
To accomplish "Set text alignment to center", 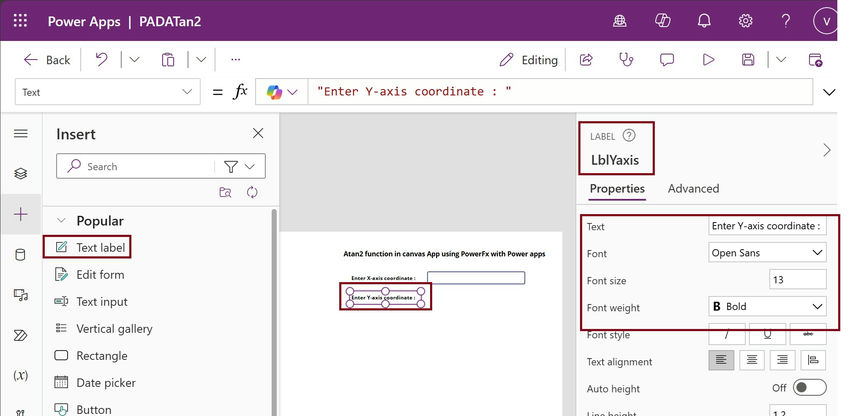I will [751, 360].
